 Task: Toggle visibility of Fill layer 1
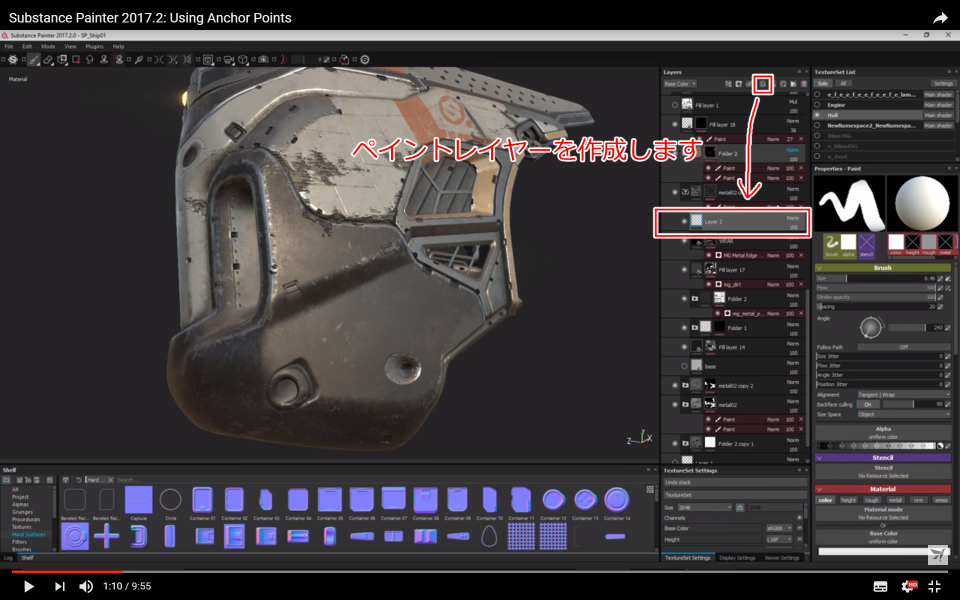tap(675, 105)
